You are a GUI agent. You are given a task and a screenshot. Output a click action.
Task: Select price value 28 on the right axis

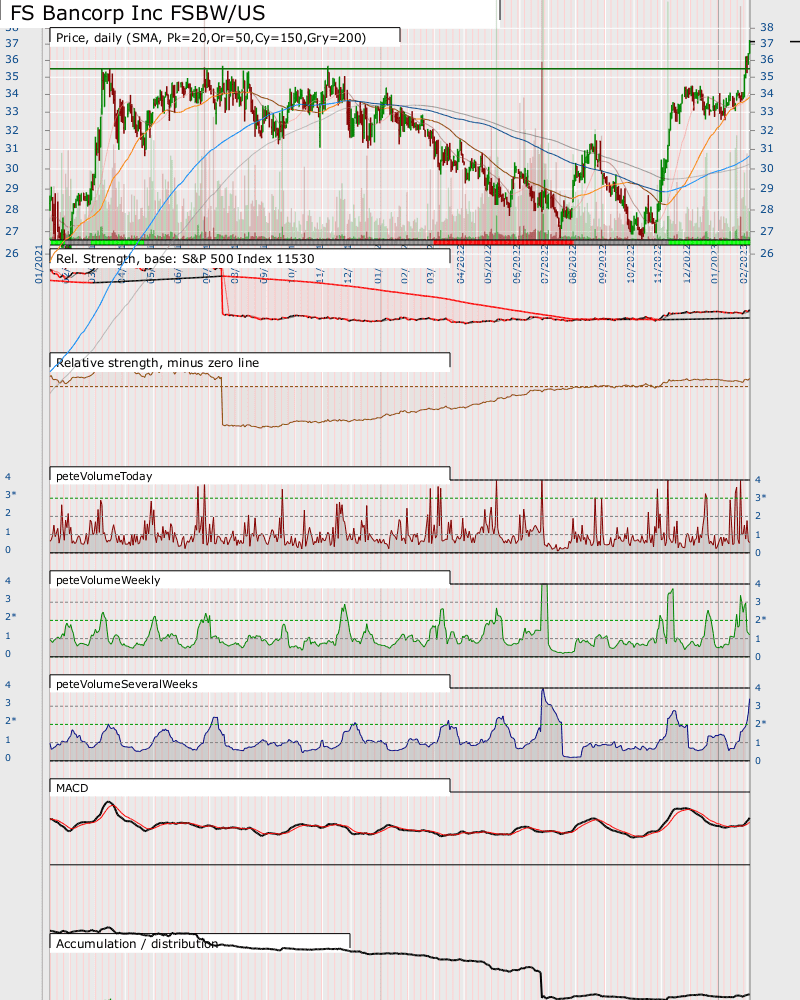[x=766, y=209]
